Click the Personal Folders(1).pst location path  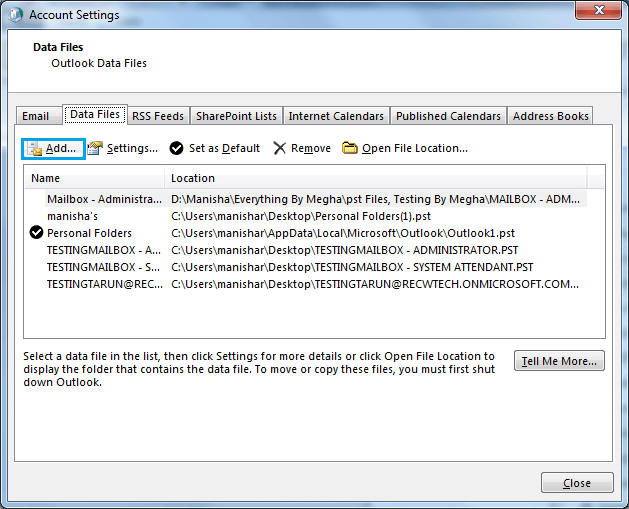301,216
